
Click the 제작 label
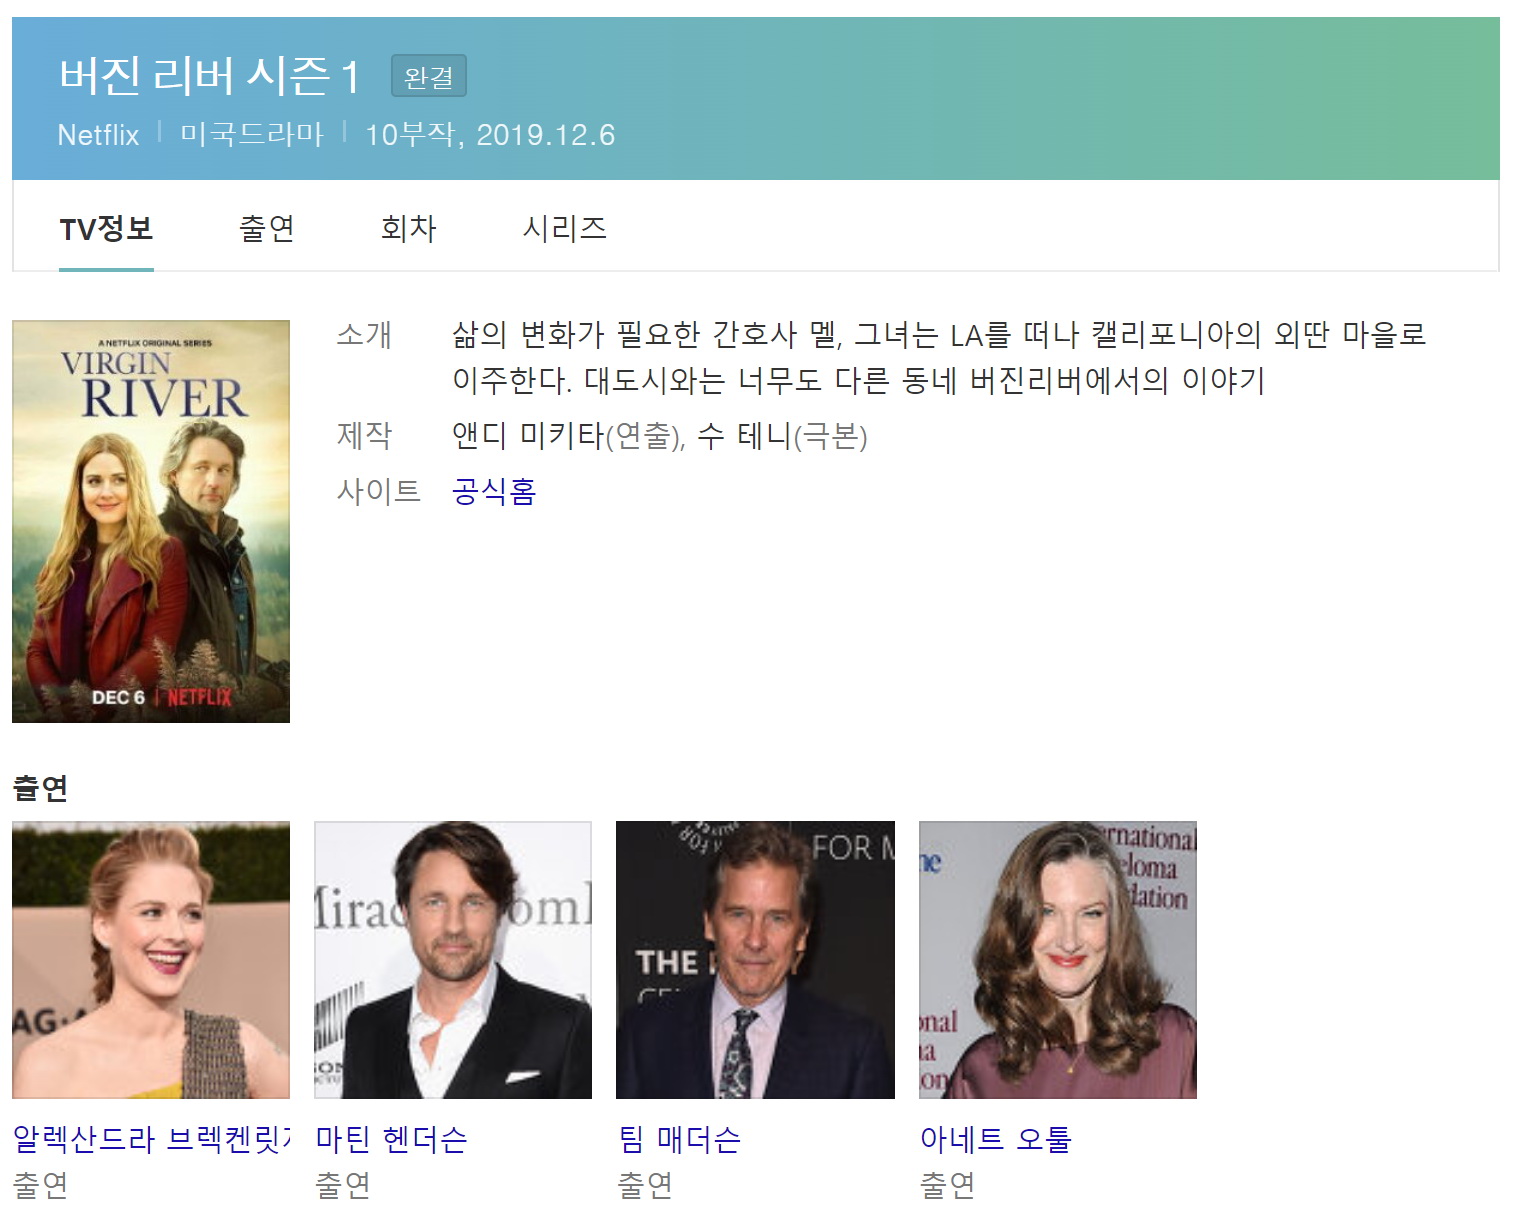(x=364, y=436)
